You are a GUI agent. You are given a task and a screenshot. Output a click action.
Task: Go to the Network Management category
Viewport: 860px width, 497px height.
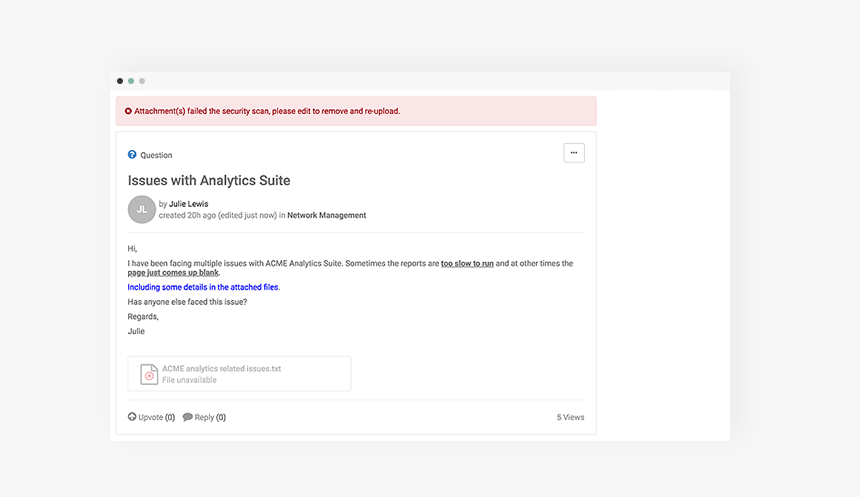click(326, 215)
